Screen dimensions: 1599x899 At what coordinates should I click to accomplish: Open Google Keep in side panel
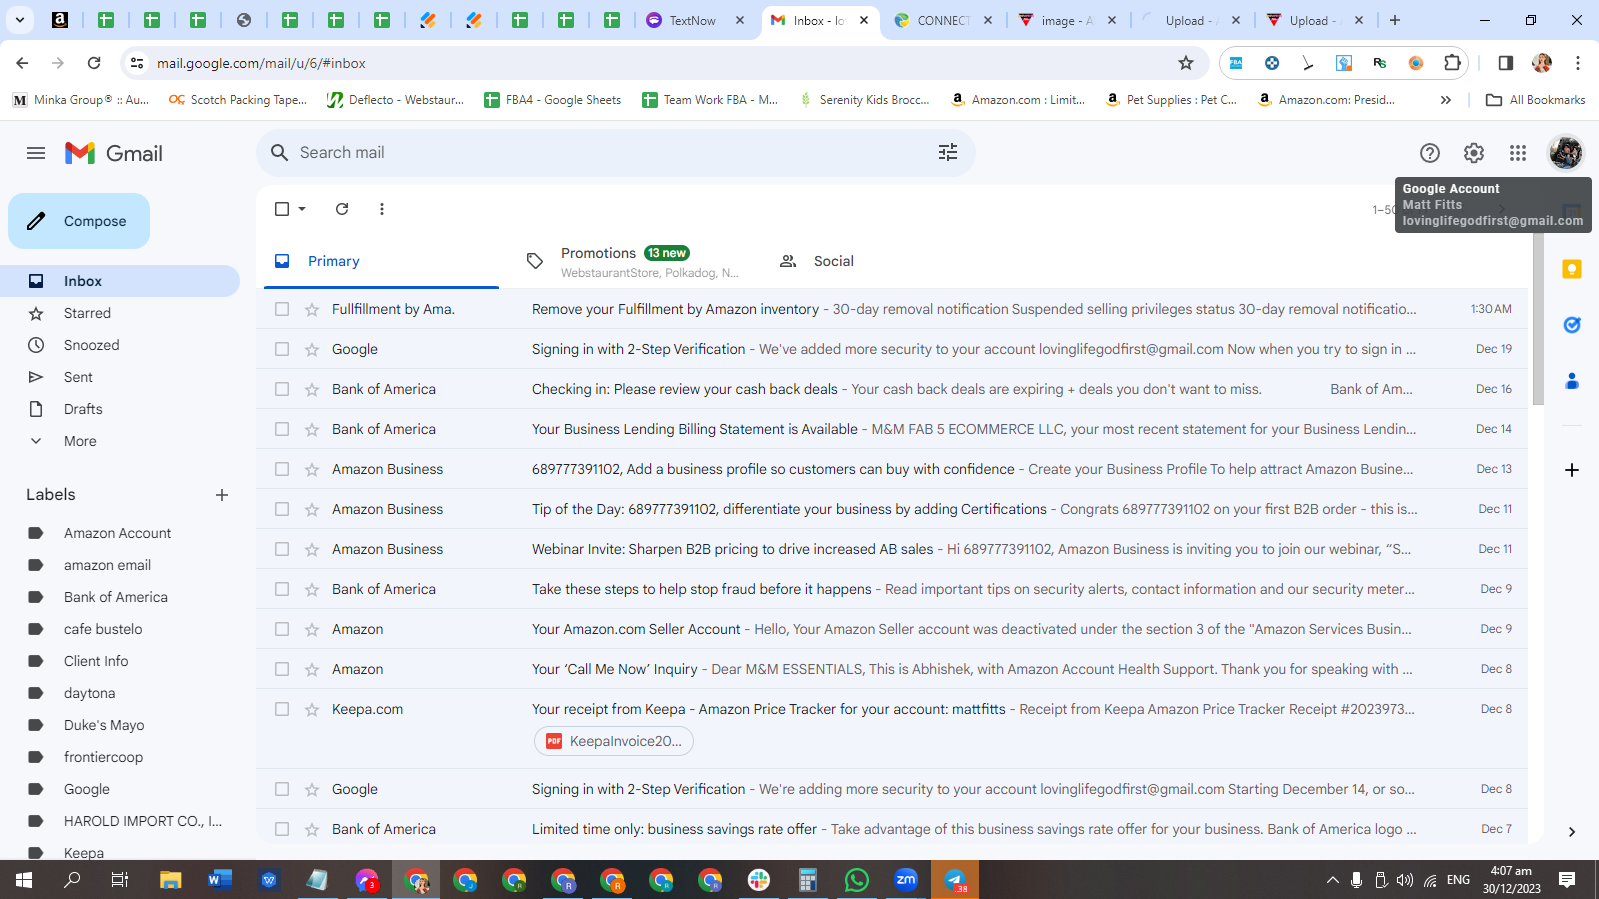[1572, 269]
